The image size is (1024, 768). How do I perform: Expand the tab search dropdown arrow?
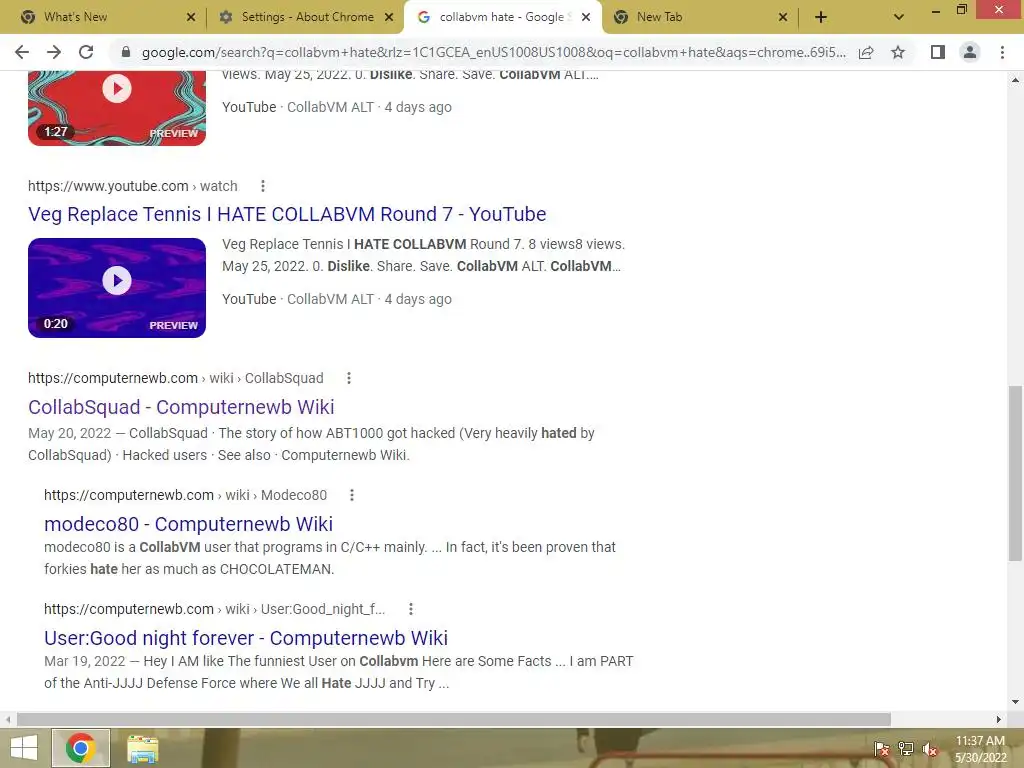point(899,17)
